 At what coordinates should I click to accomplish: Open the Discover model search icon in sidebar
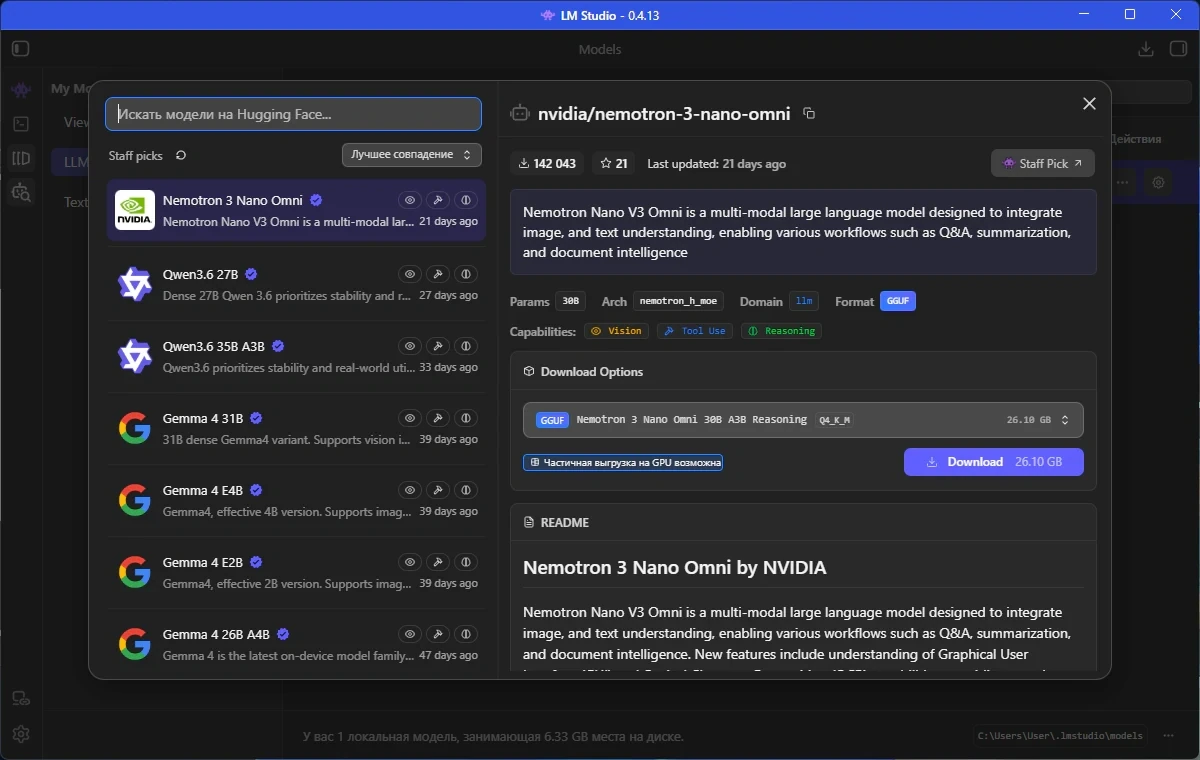coord(21,192)
